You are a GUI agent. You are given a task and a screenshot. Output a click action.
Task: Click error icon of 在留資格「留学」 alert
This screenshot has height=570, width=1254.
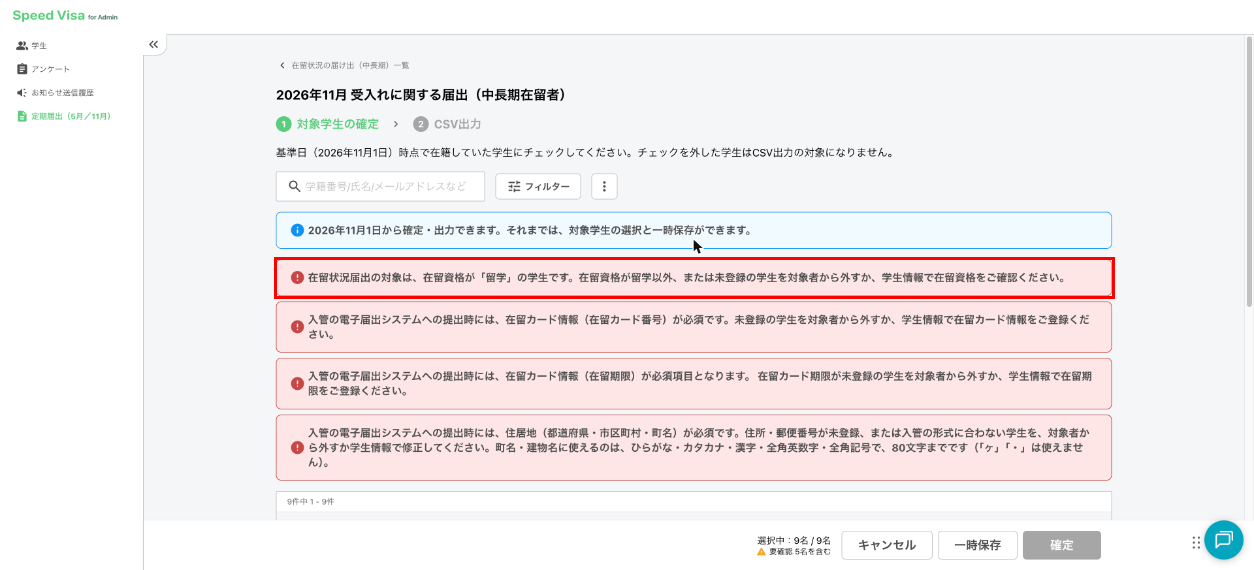[x=297, y=277]
